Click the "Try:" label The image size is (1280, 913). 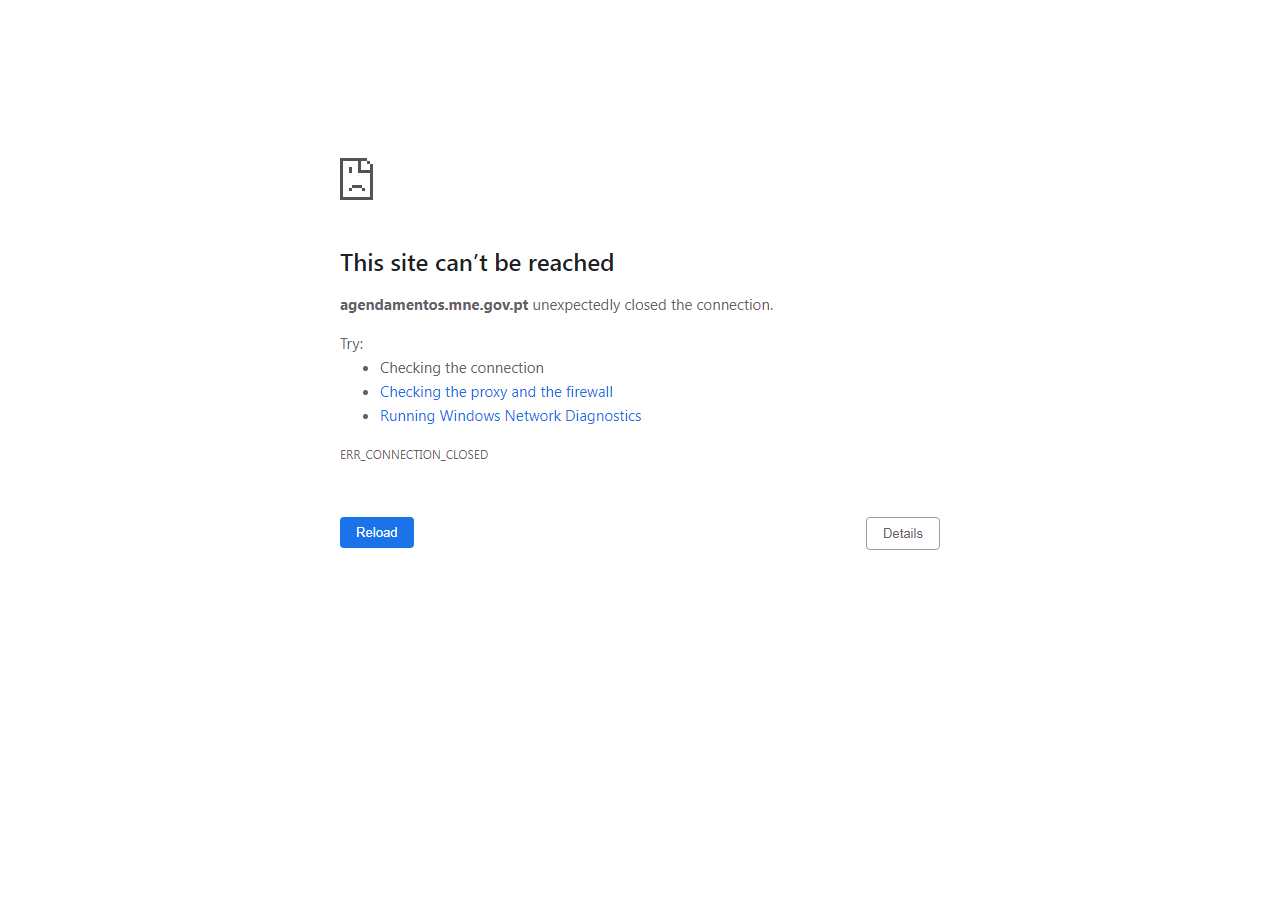pyautogui.click(x=352, y=344)
